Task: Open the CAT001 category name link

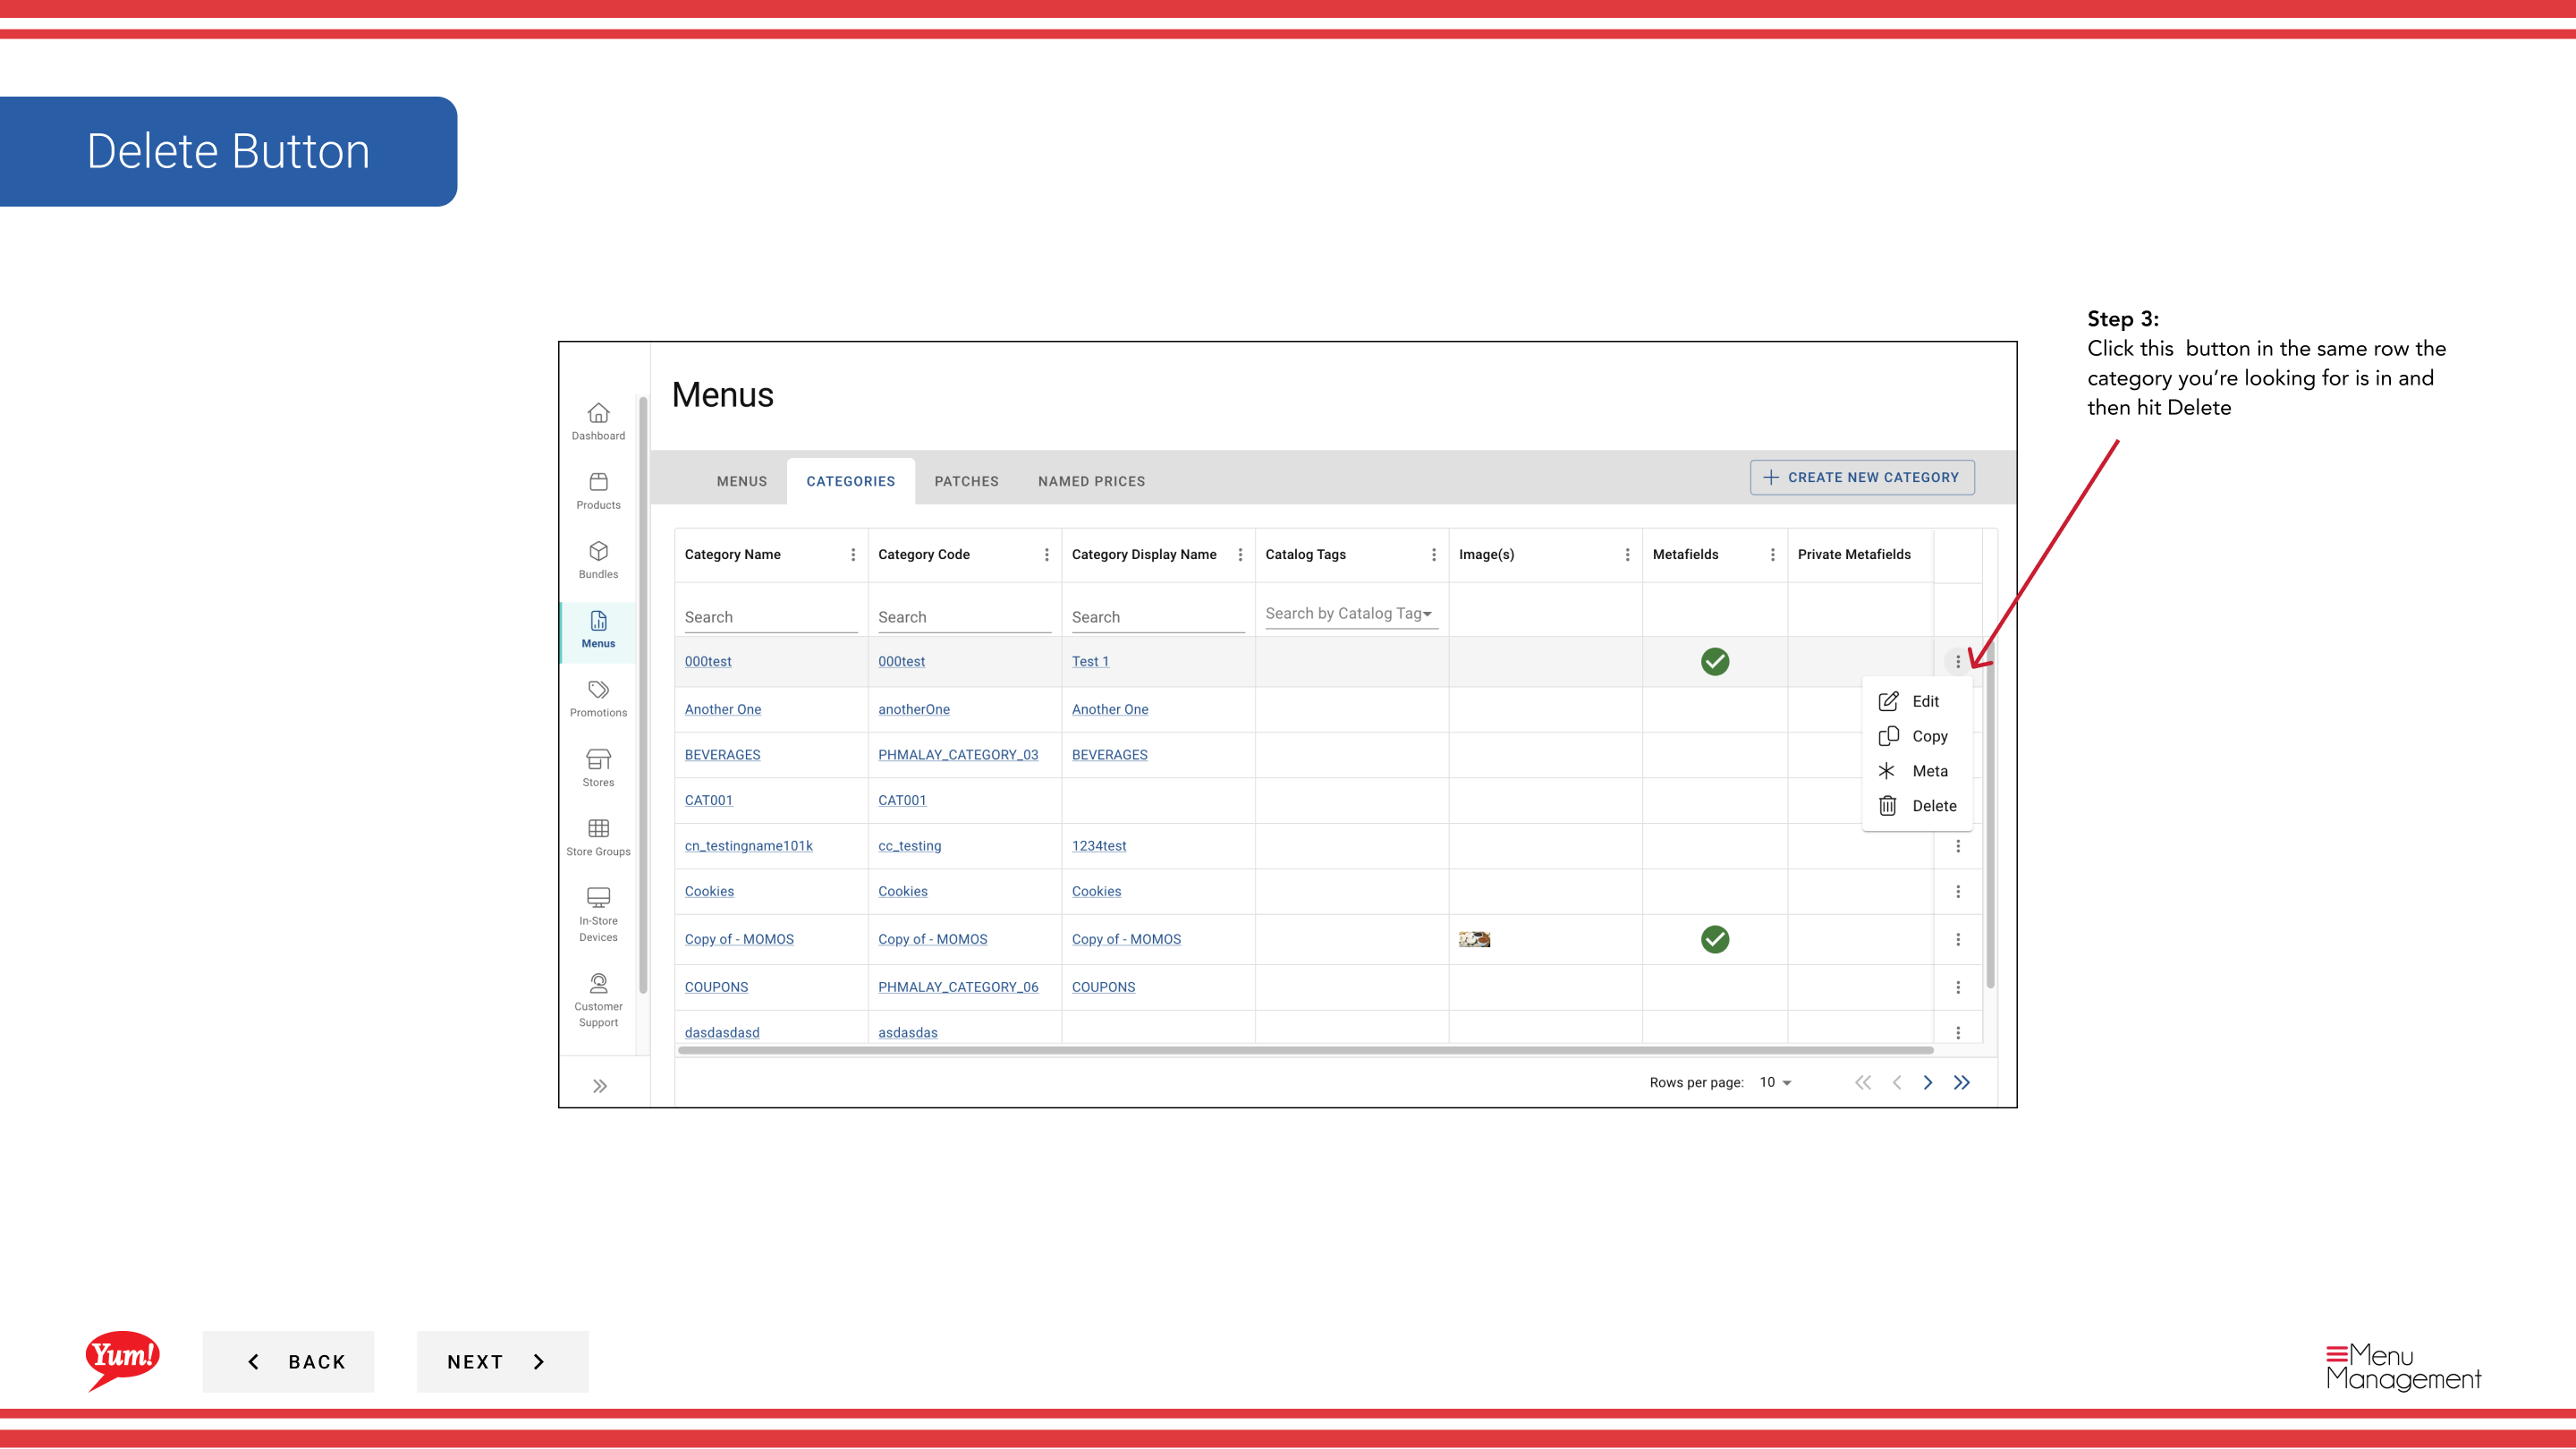Action: (x=708, y=800)
